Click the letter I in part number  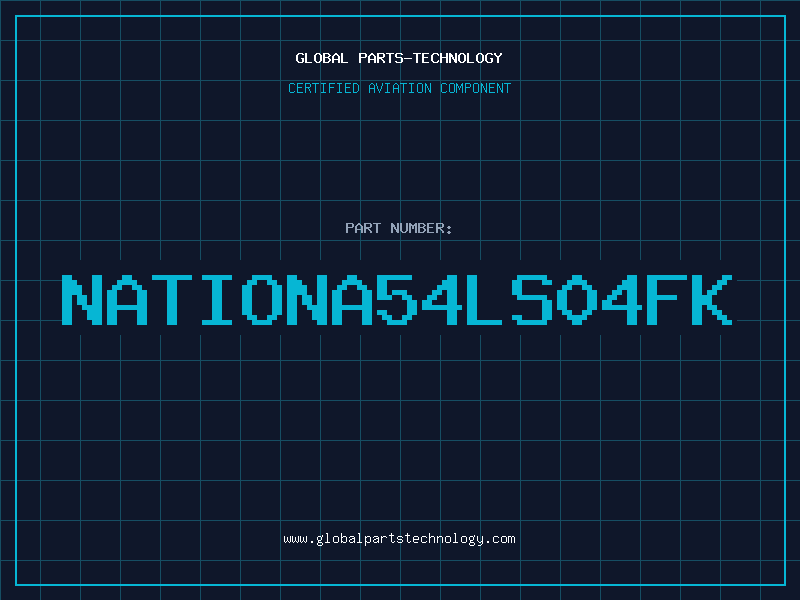coord(218,299)
